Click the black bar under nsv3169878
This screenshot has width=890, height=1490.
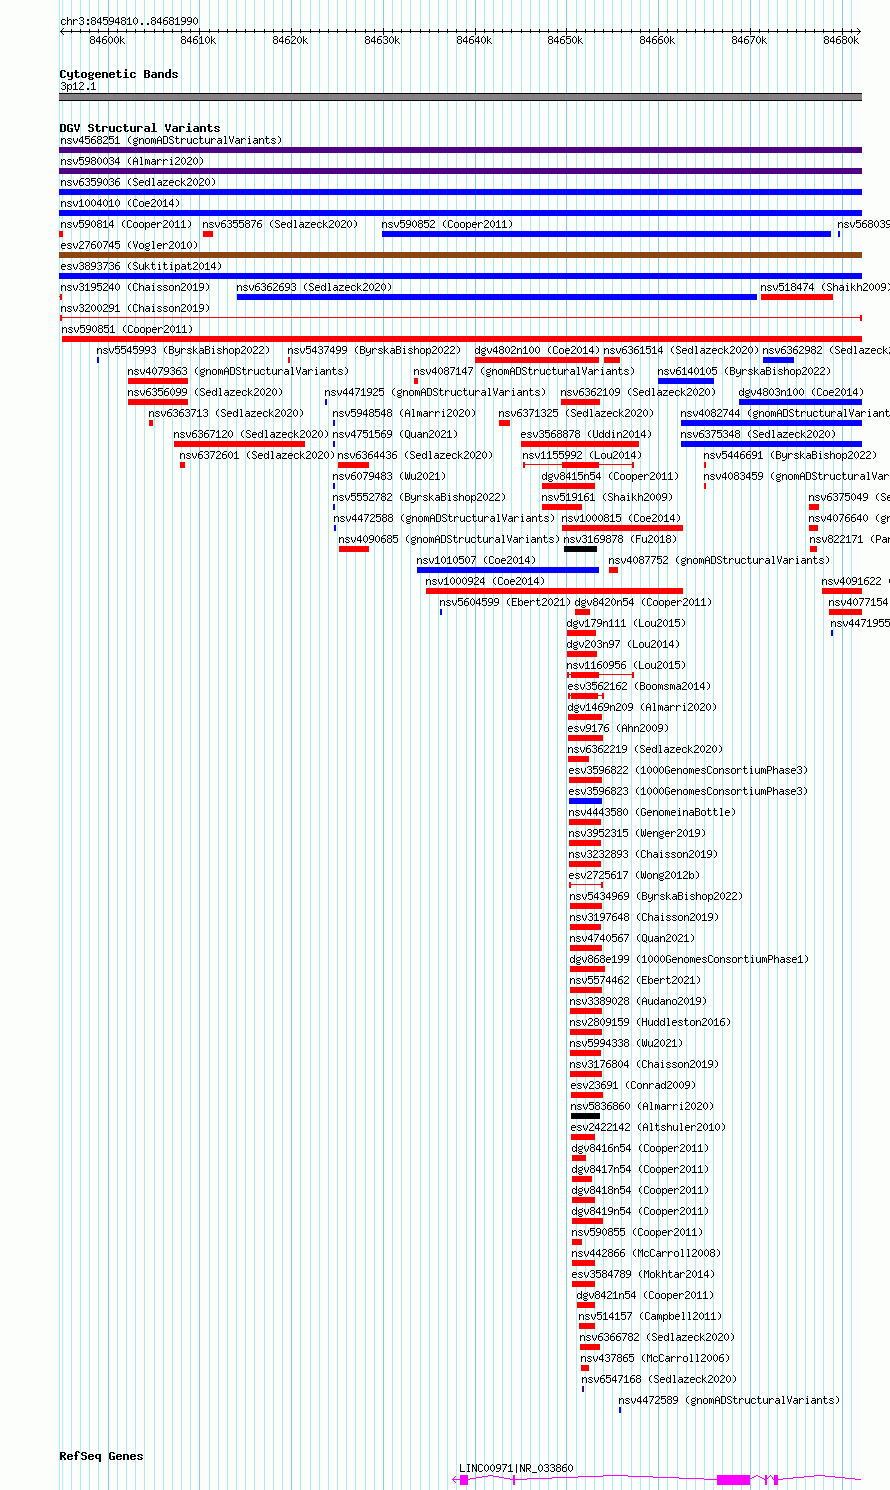pyautogui.click(x=581, y=549)
